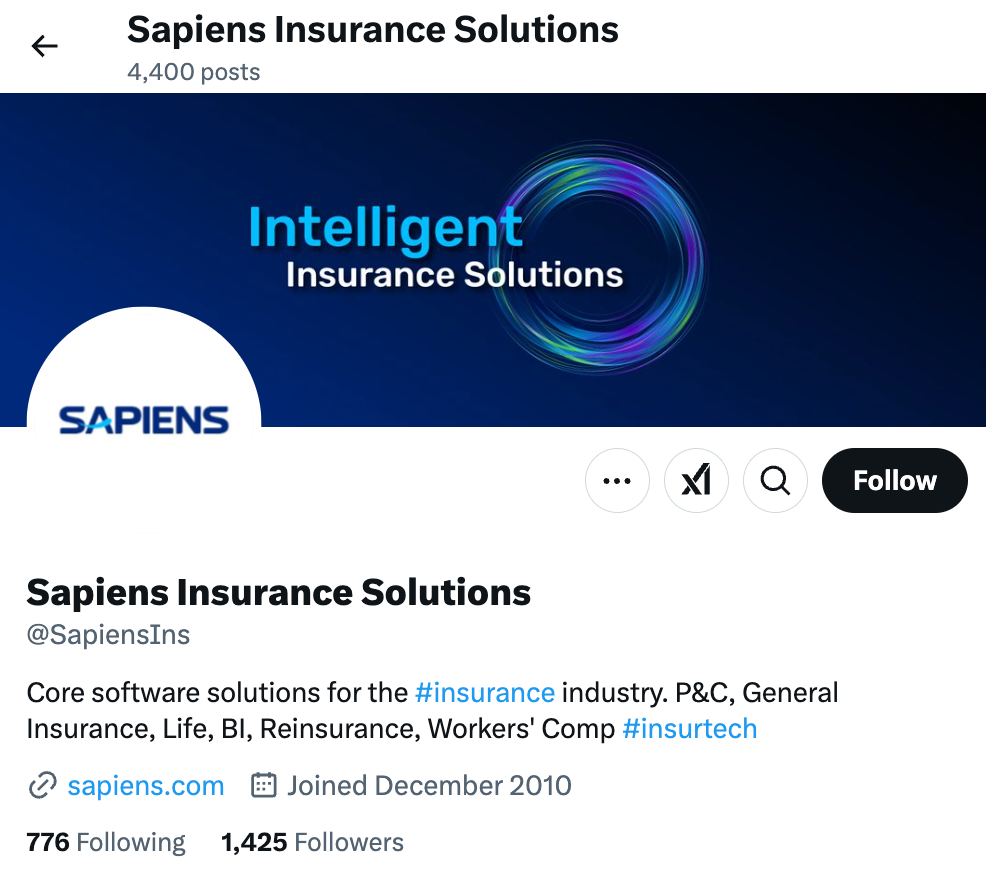Visit the sapiens.com website link

[x=145, y=786]
